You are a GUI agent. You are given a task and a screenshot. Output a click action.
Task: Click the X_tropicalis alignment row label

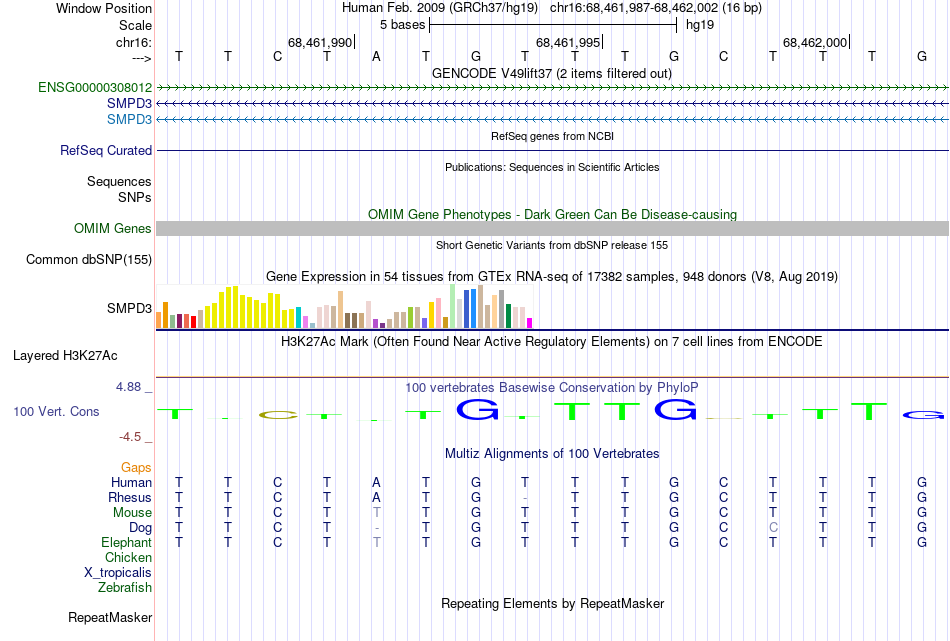pyautogui.click(x=118, y=573)
